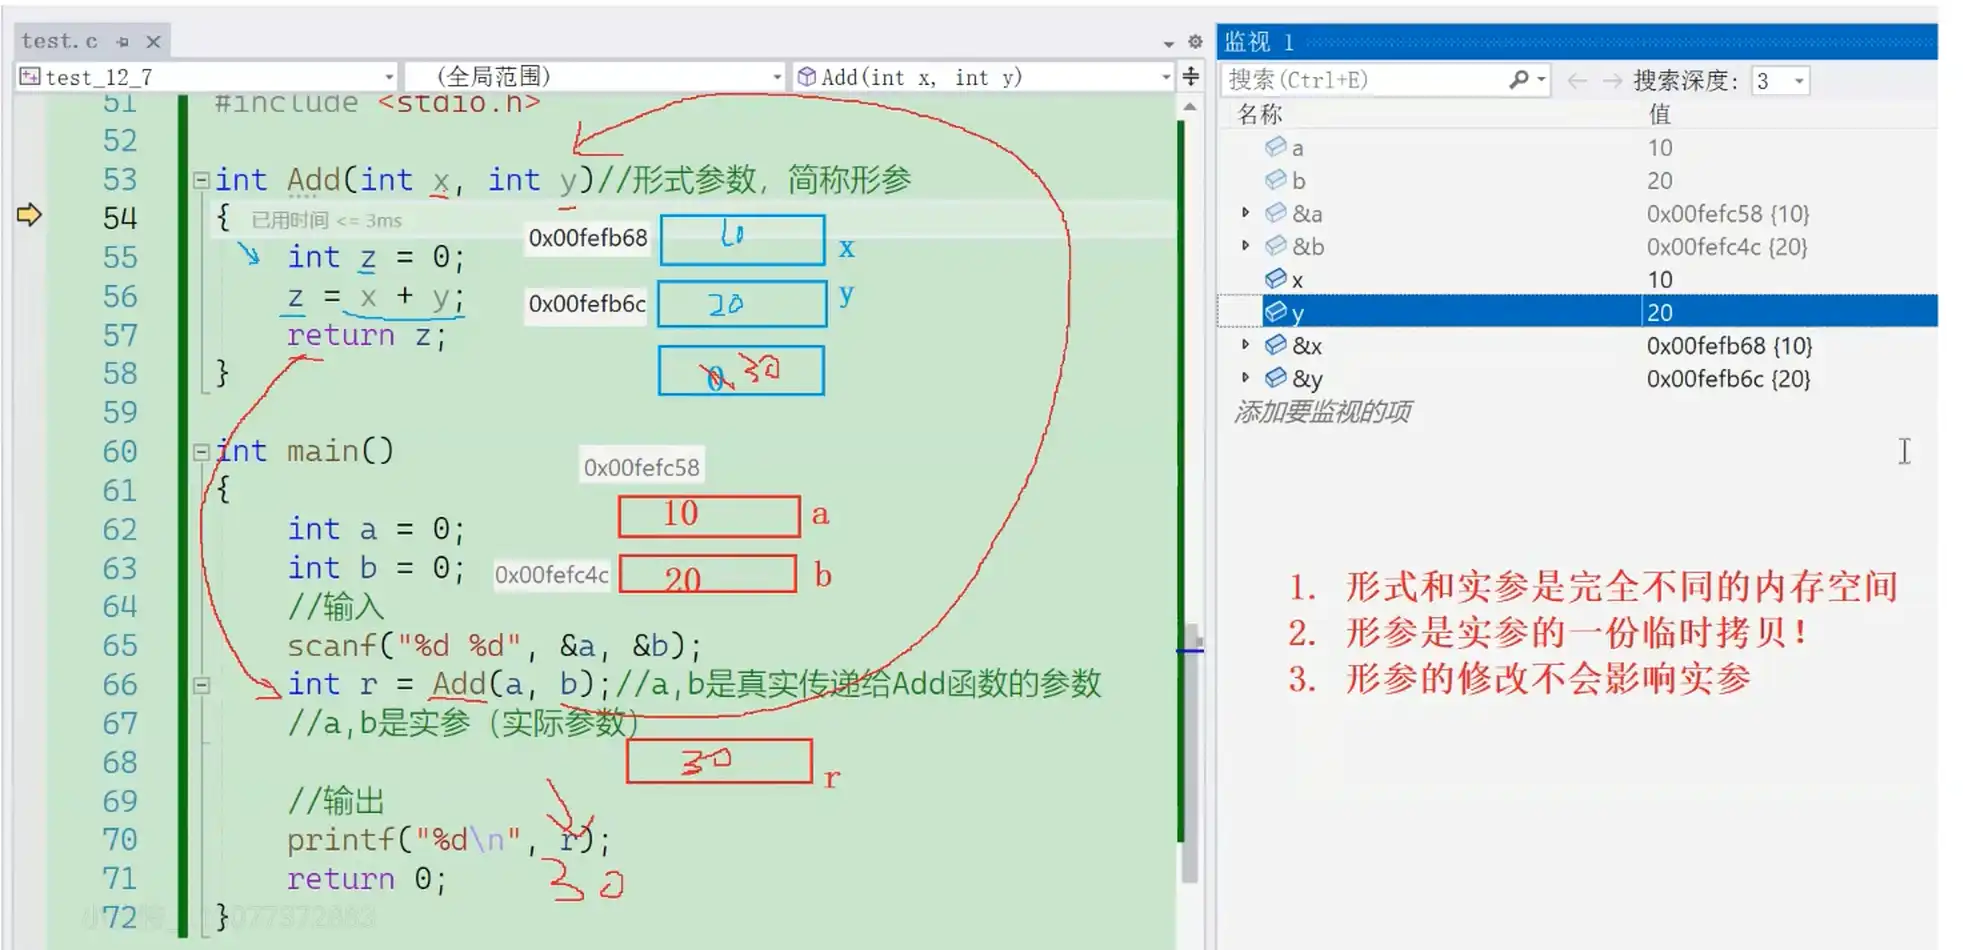Expand the &x watch entry

pos(1245,345)
